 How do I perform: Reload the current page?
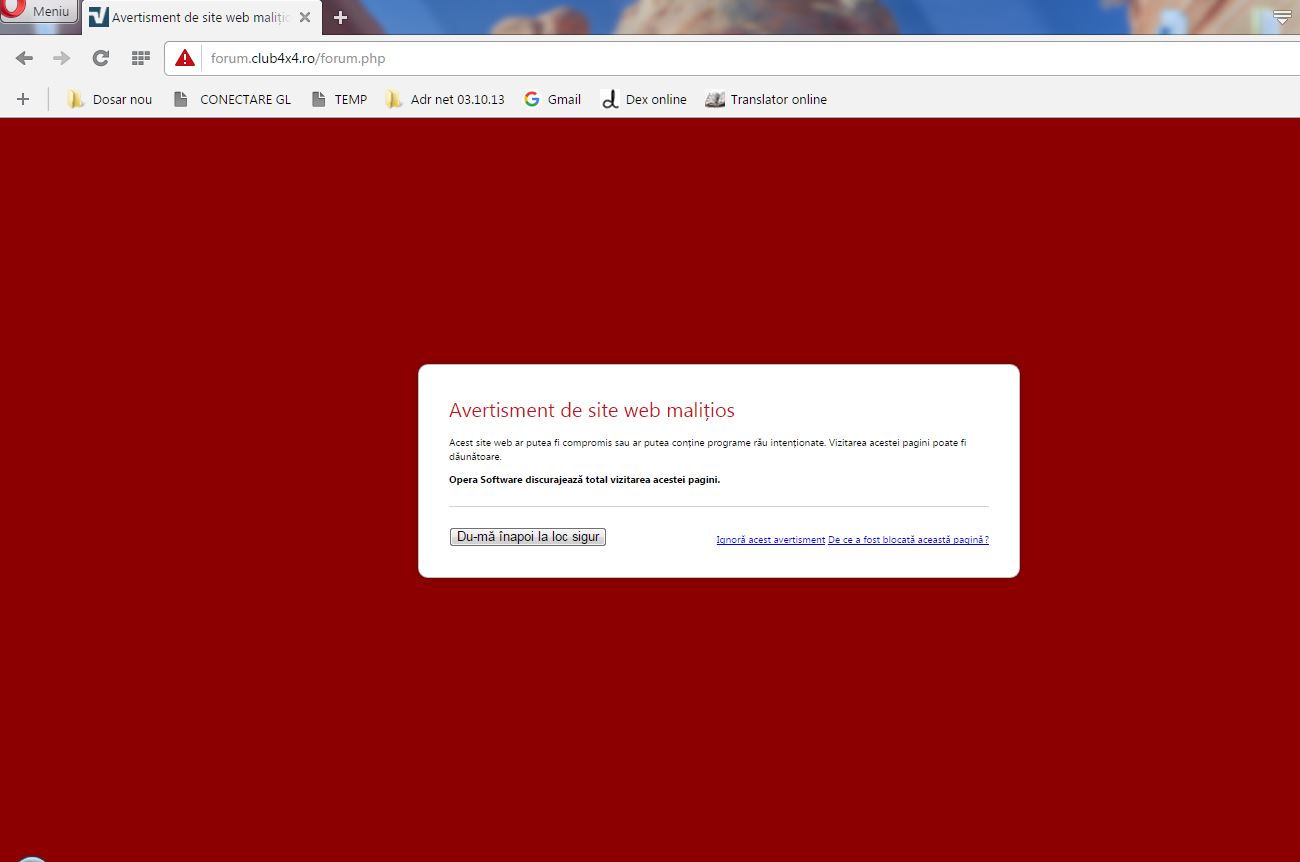(100, 58)
